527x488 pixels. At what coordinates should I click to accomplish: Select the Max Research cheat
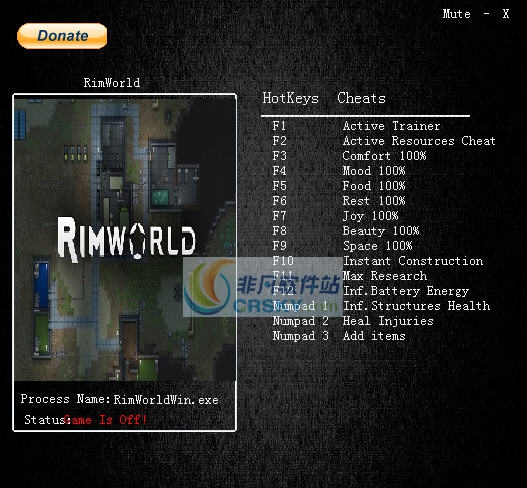tap(385, 276)
